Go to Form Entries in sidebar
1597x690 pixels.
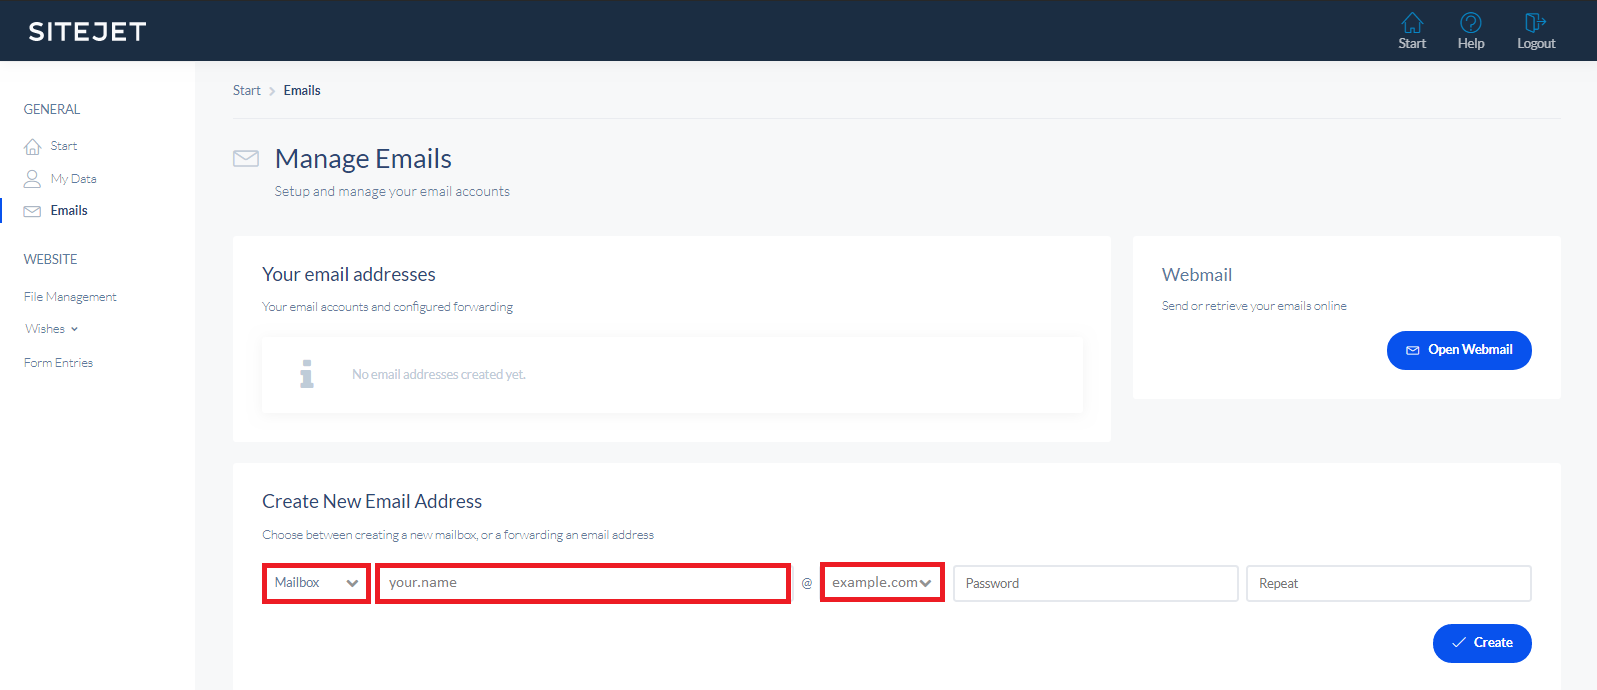coord(58,363)
